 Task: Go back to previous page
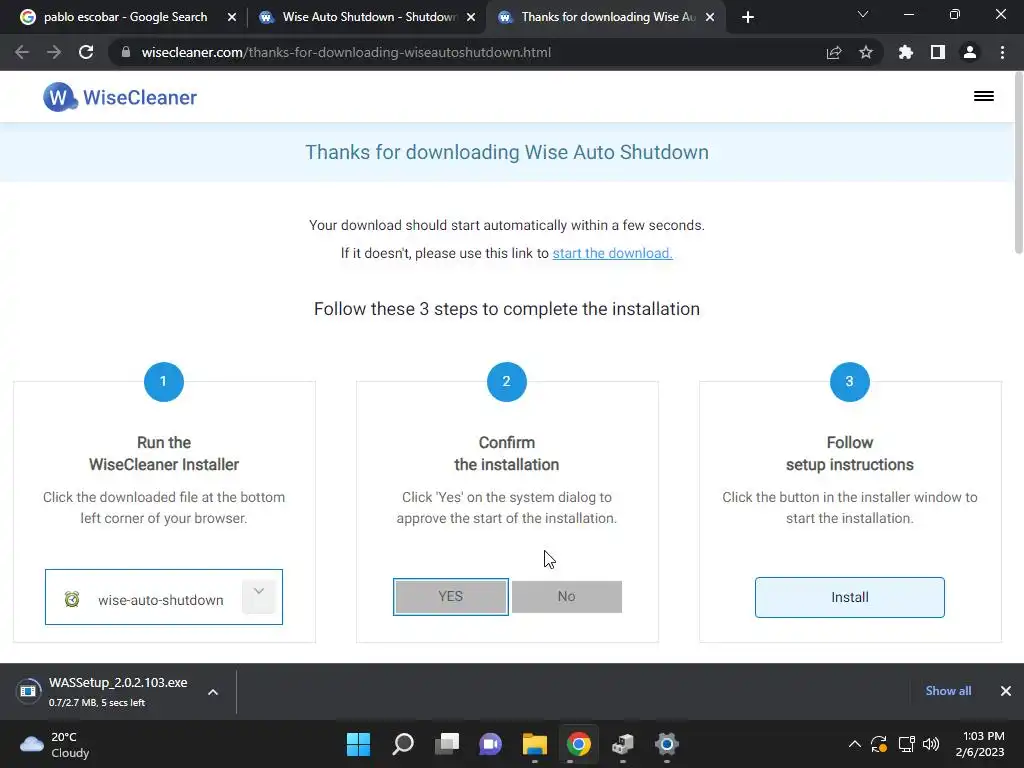pyautogui.click(x=22, y=52)
